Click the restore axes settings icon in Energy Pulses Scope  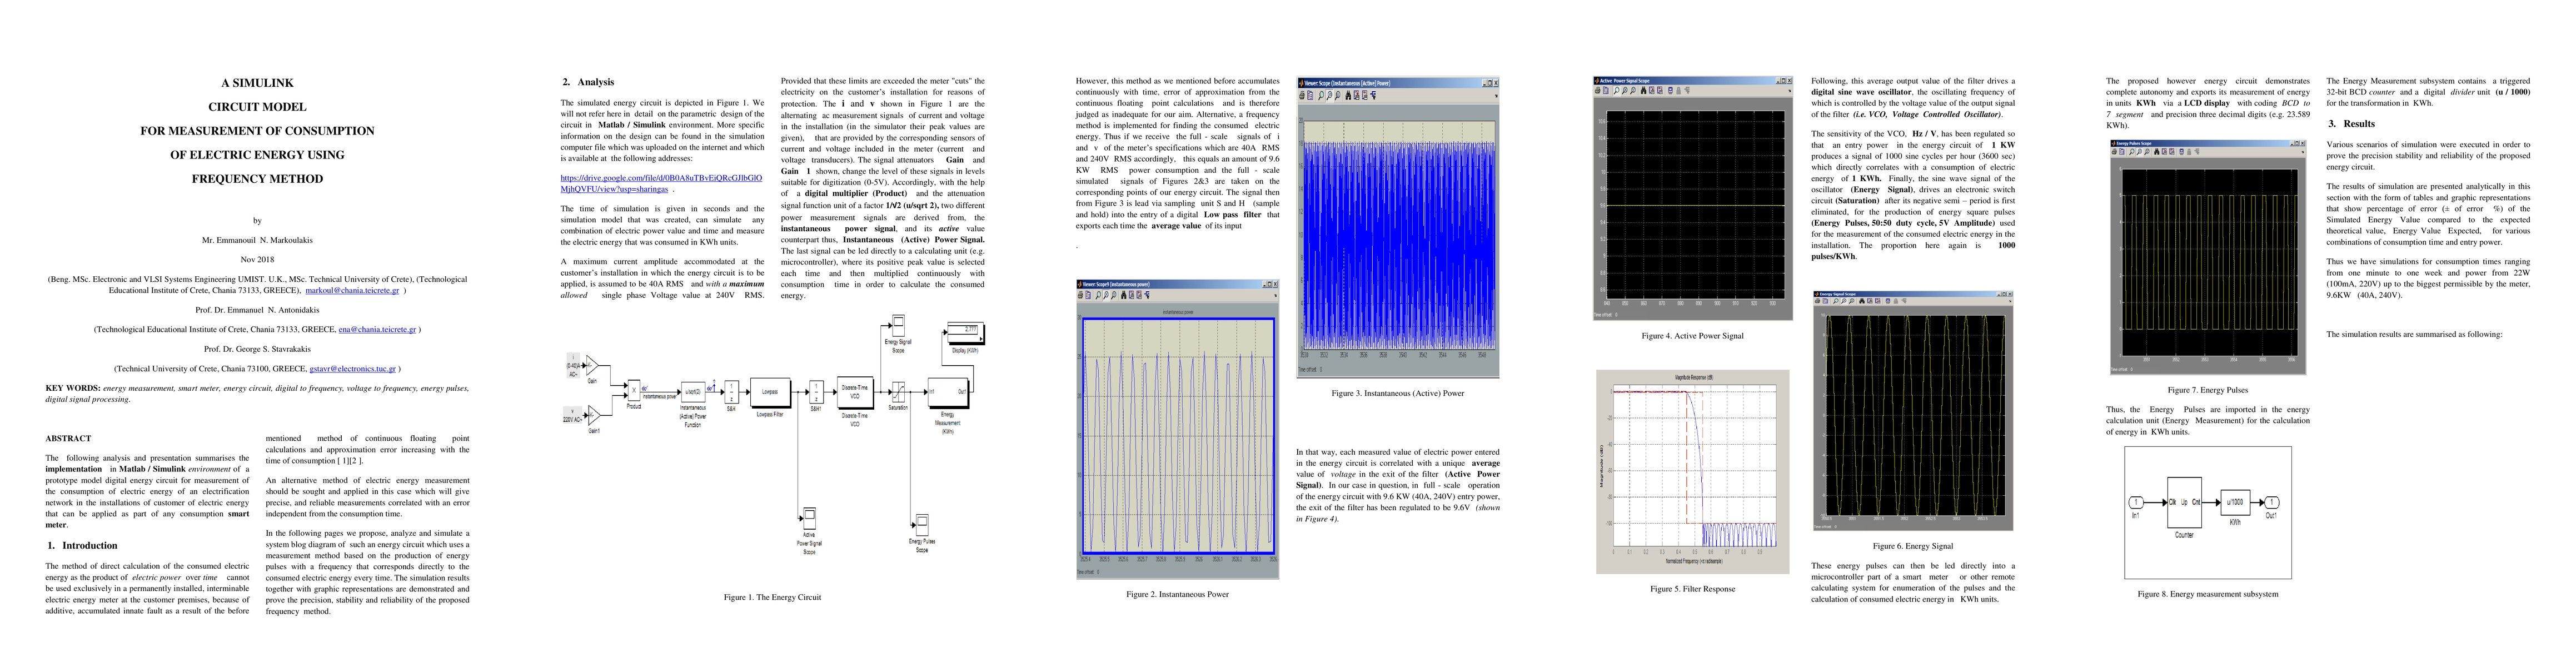(x=2173, y=152)
